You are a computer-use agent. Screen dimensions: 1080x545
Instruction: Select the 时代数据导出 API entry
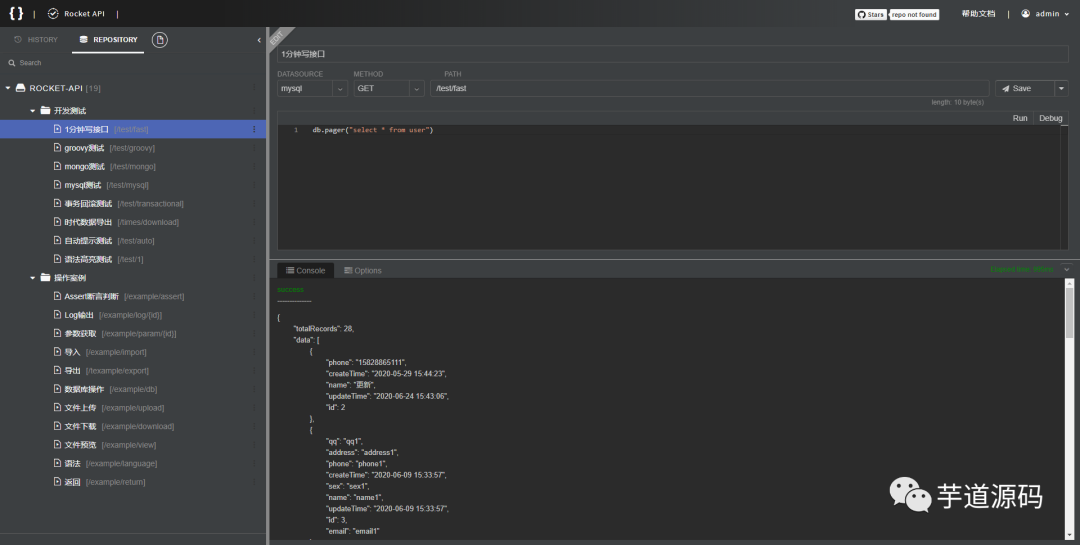(x=133, y=222)
